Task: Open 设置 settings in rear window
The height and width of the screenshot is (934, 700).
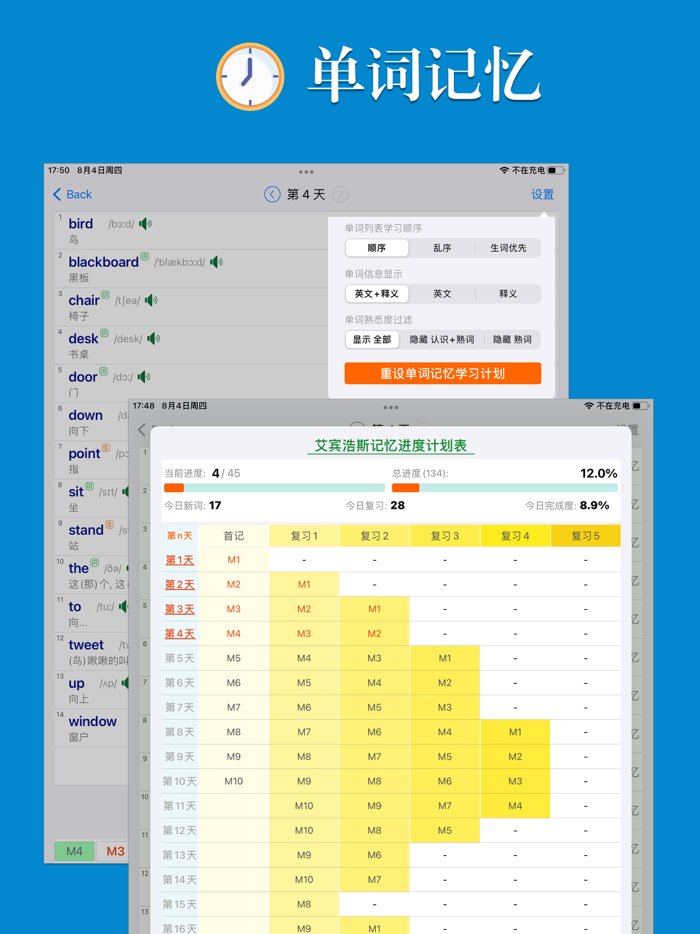Action: 543,194
